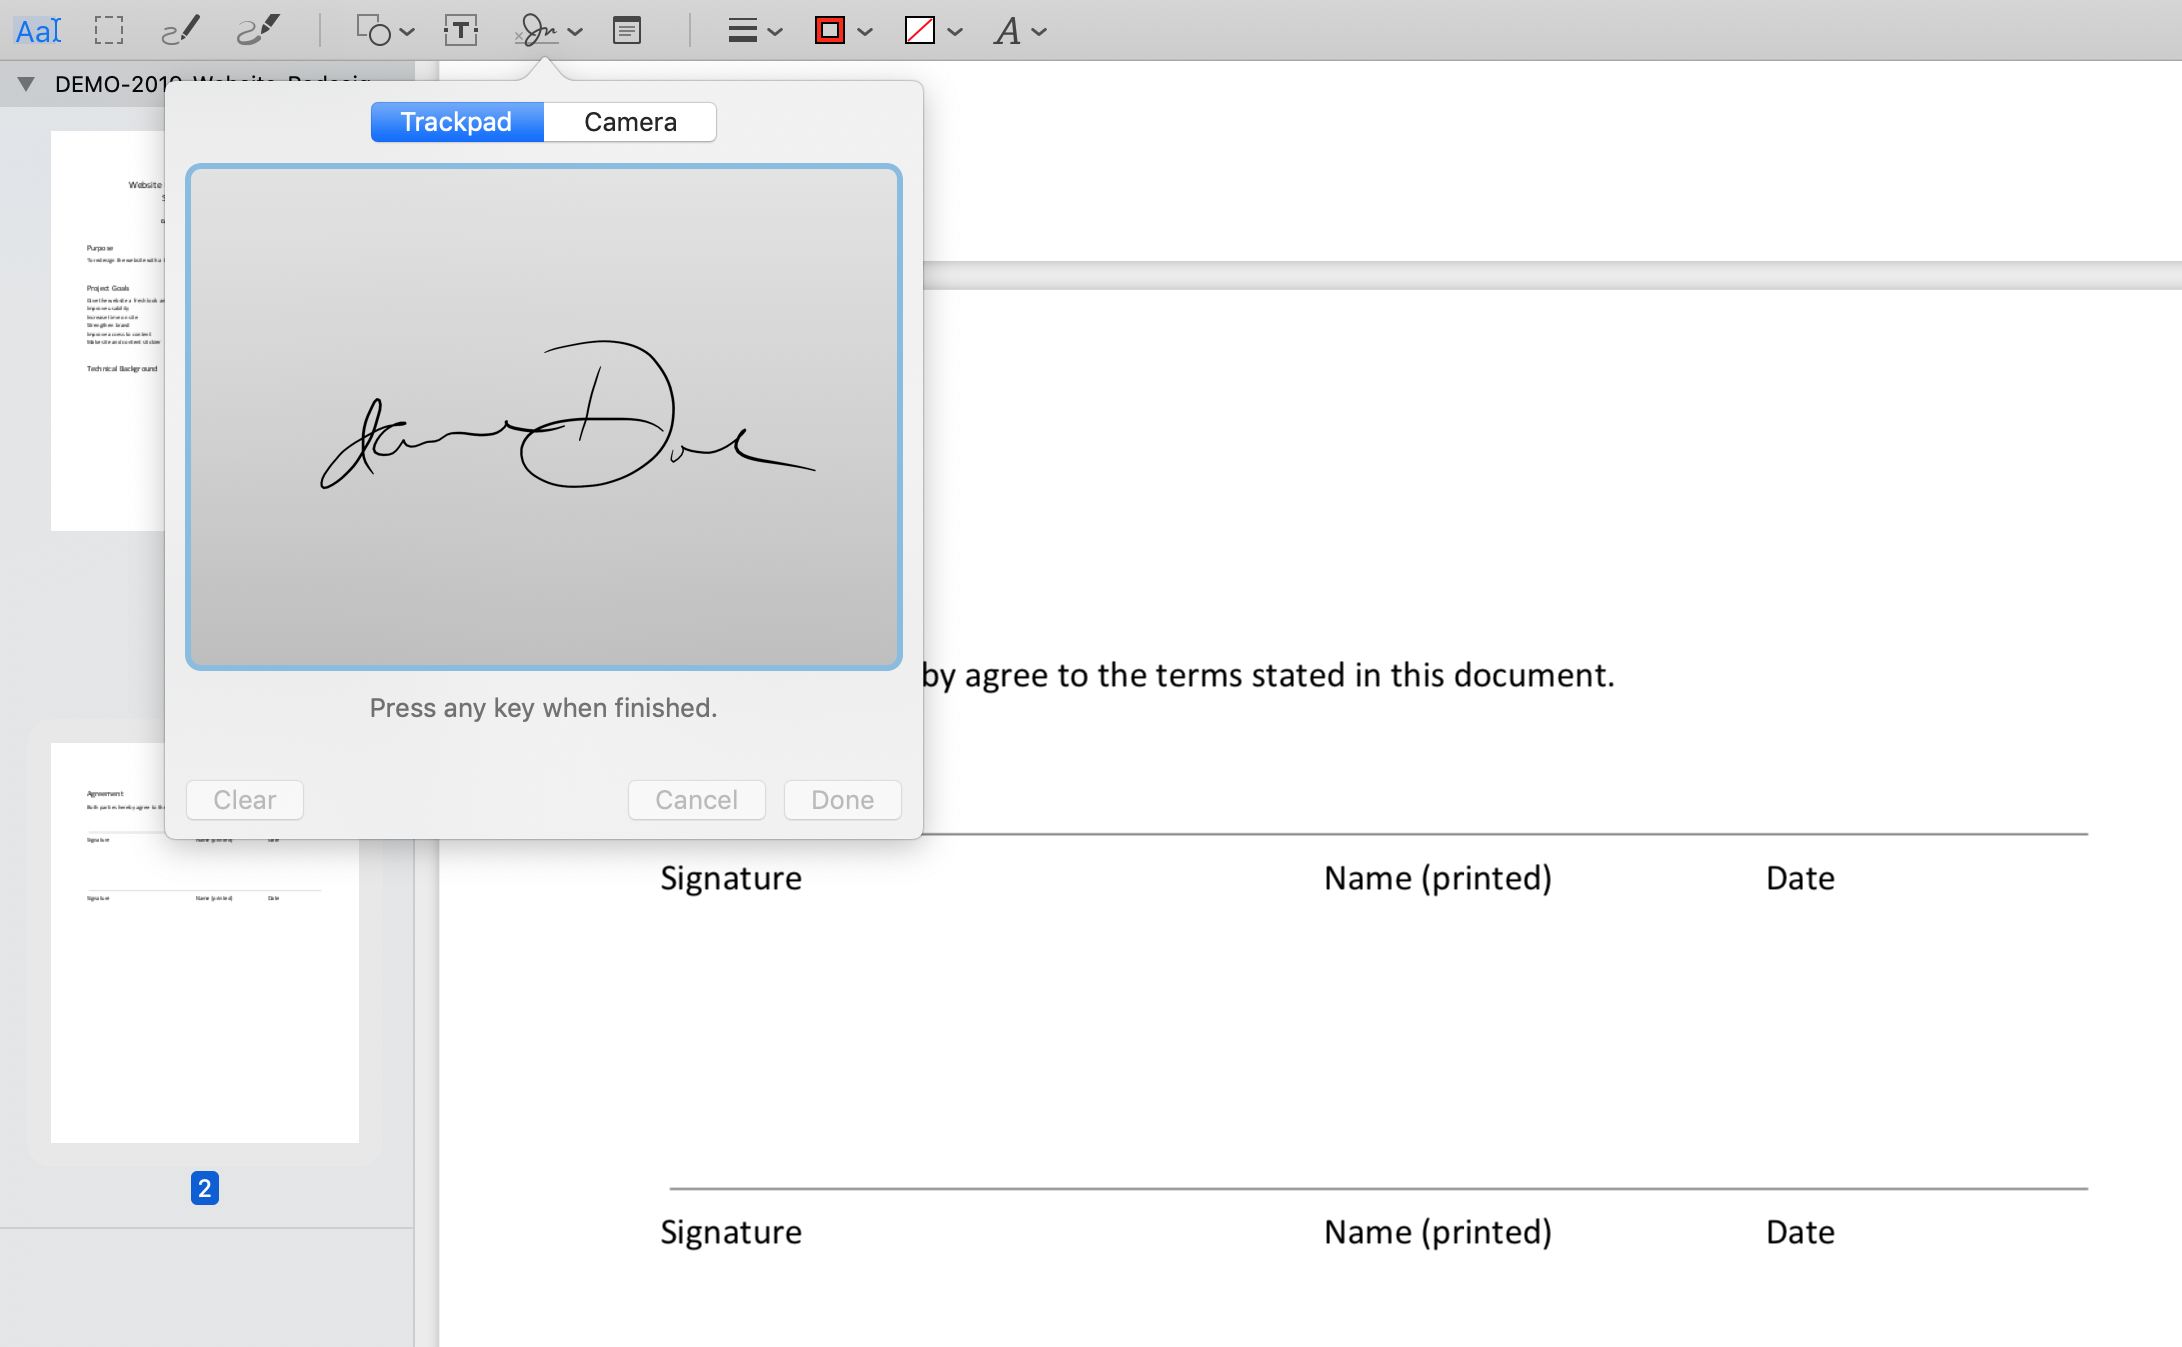Image resolution: width=2182 pixels, height=1347 pixels.
Task: Switch to Camera signature mode
Action: (631, 120)
